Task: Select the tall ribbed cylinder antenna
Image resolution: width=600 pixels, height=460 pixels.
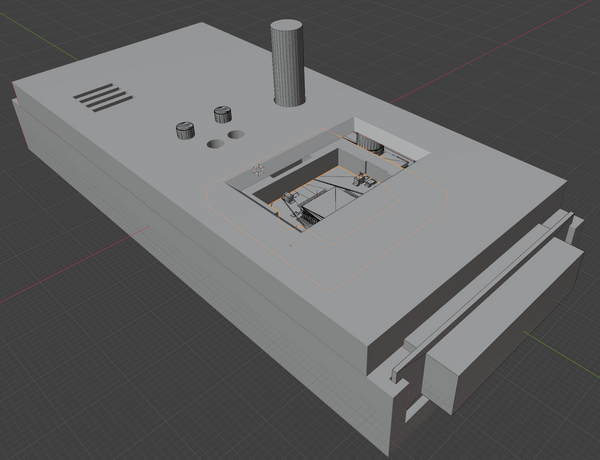Action: point(288,63)
